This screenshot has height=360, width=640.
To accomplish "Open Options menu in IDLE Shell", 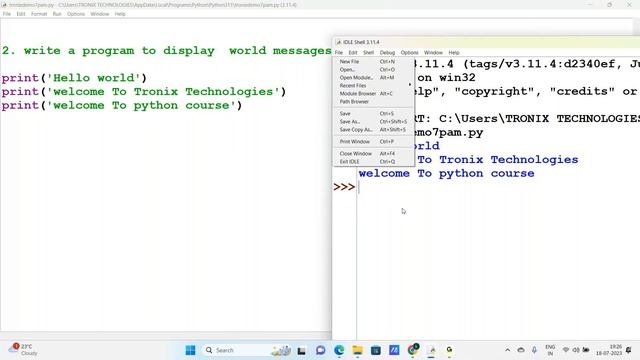I will [x=409, y=53].
